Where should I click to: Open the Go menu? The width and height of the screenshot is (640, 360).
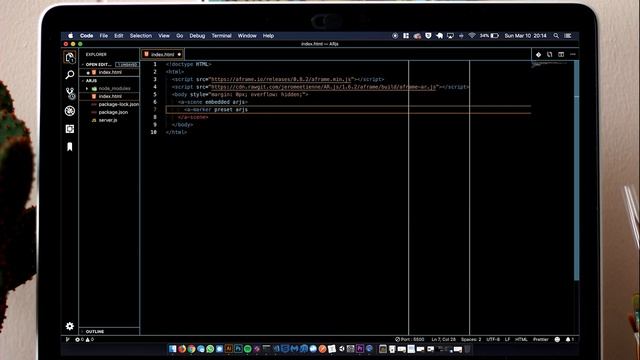pos(180,36)
